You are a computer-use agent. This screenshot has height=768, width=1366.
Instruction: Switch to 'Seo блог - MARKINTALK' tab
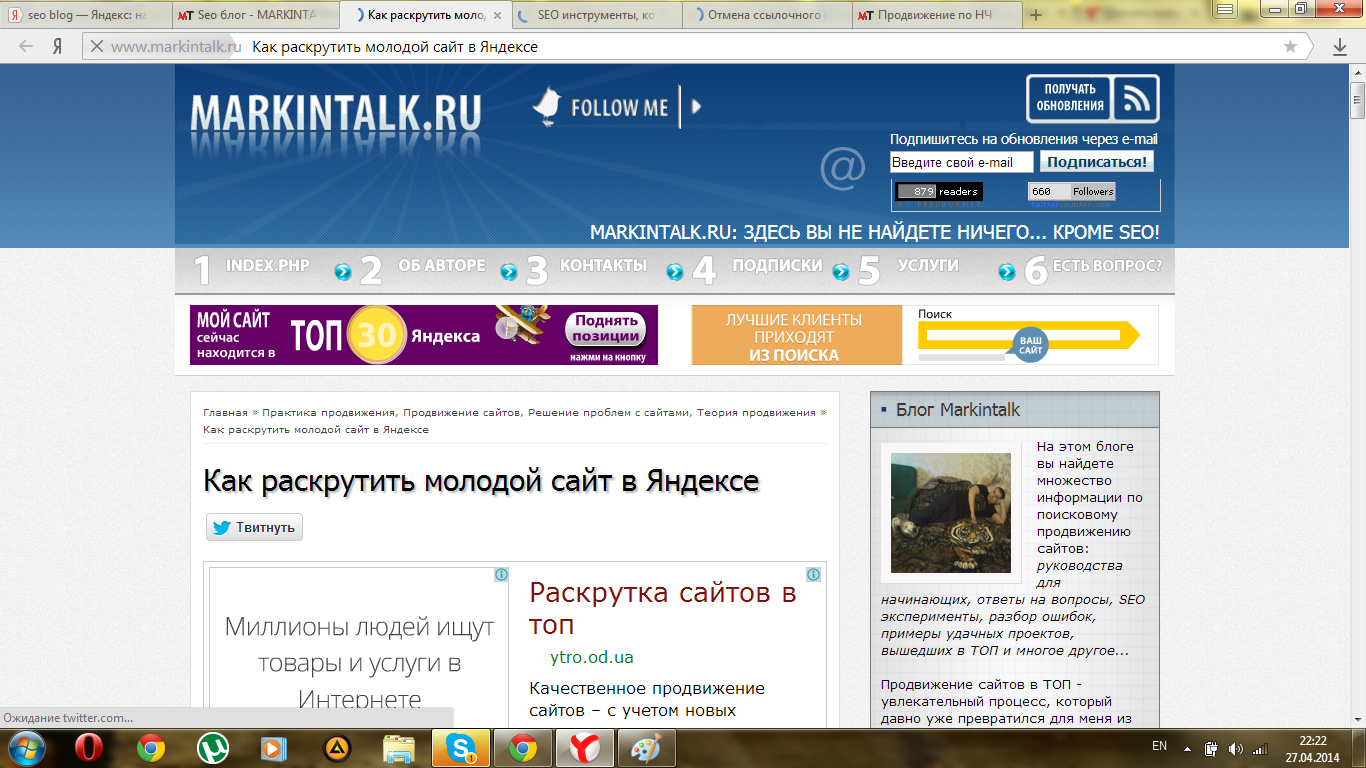click(x=255, y=15)
